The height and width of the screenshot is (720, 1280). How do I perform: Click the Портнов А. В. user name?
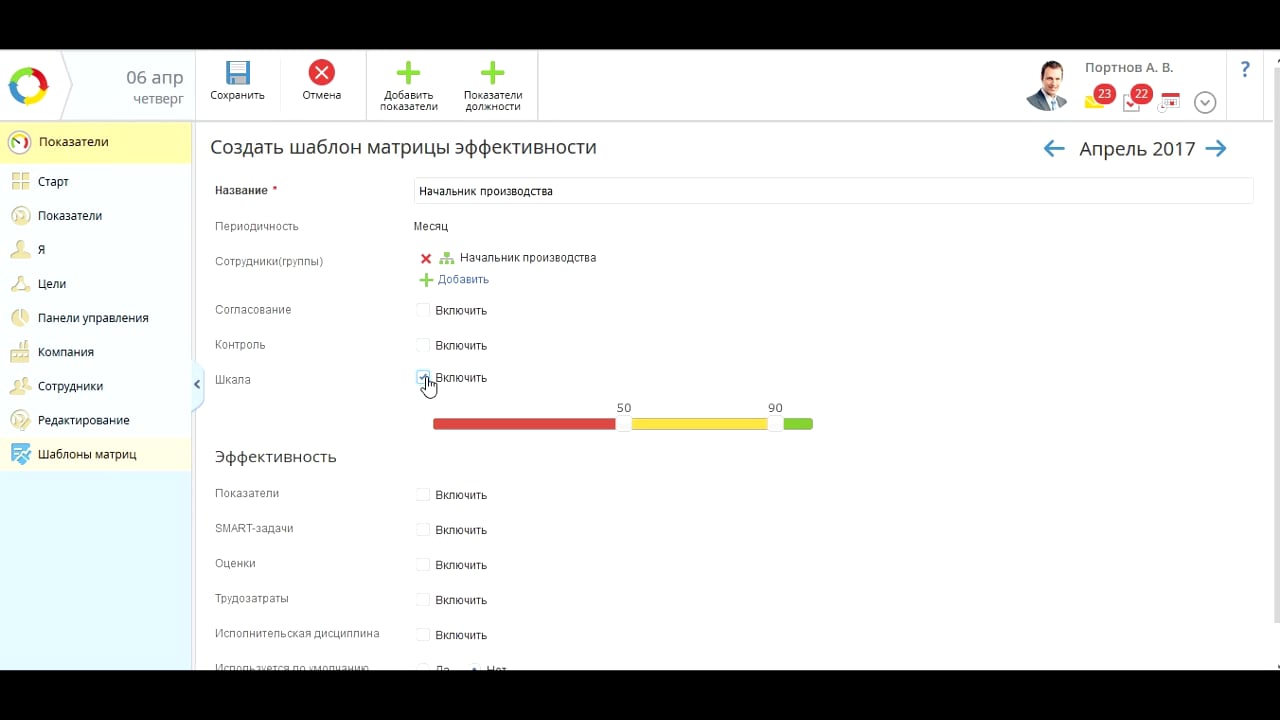tap(1129, 68)
